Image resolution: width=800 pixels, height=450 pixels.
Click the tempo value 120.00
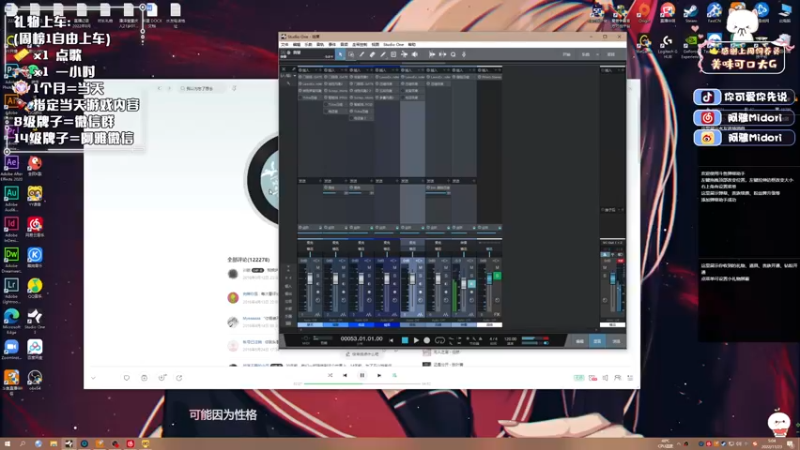coord(510,339)
